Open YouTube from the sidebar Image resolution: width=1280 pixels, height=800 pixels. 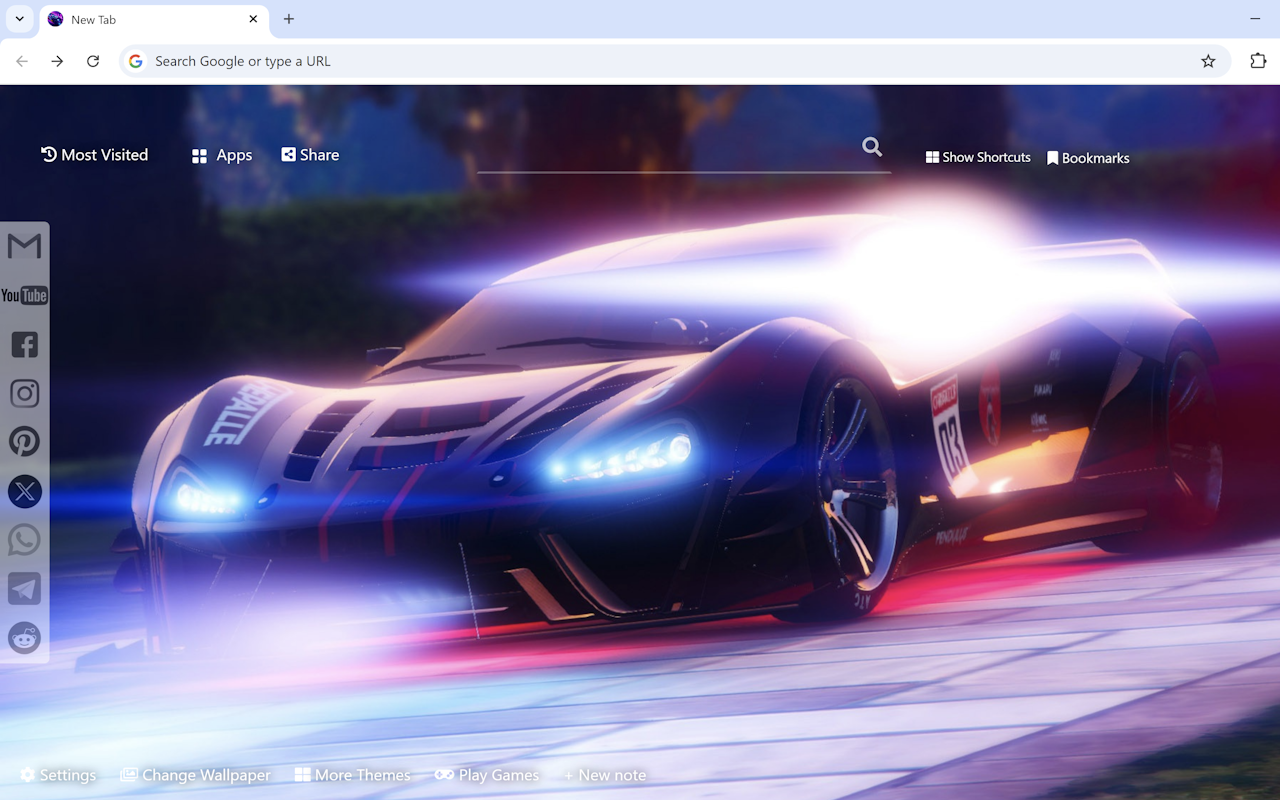pyautogui.click(x=24, y=295)
